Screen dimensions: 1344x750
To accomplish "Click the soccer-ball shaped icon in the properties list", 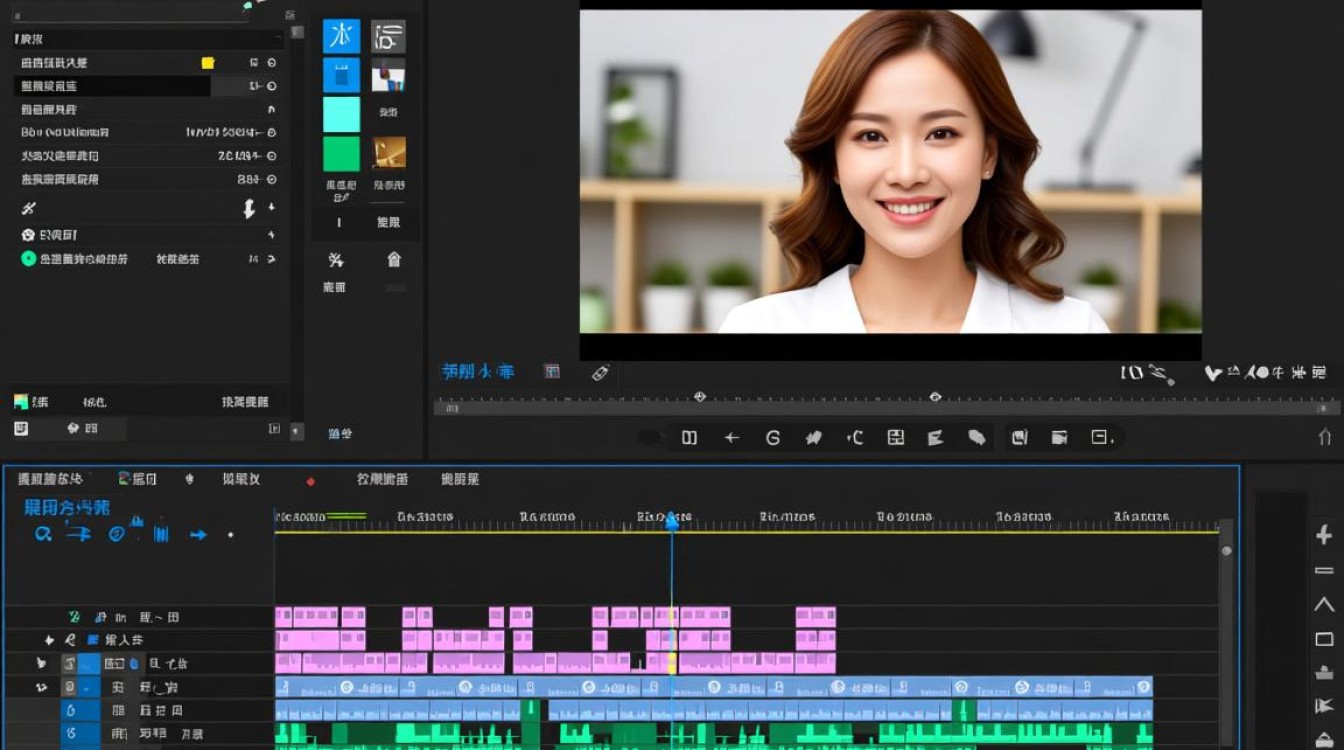I will tap(28, 234).
